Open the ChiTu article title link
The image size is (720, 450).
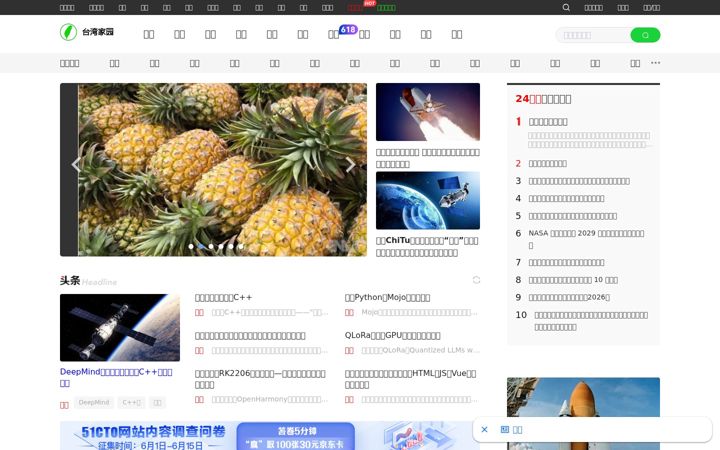[x=427, y=247]
